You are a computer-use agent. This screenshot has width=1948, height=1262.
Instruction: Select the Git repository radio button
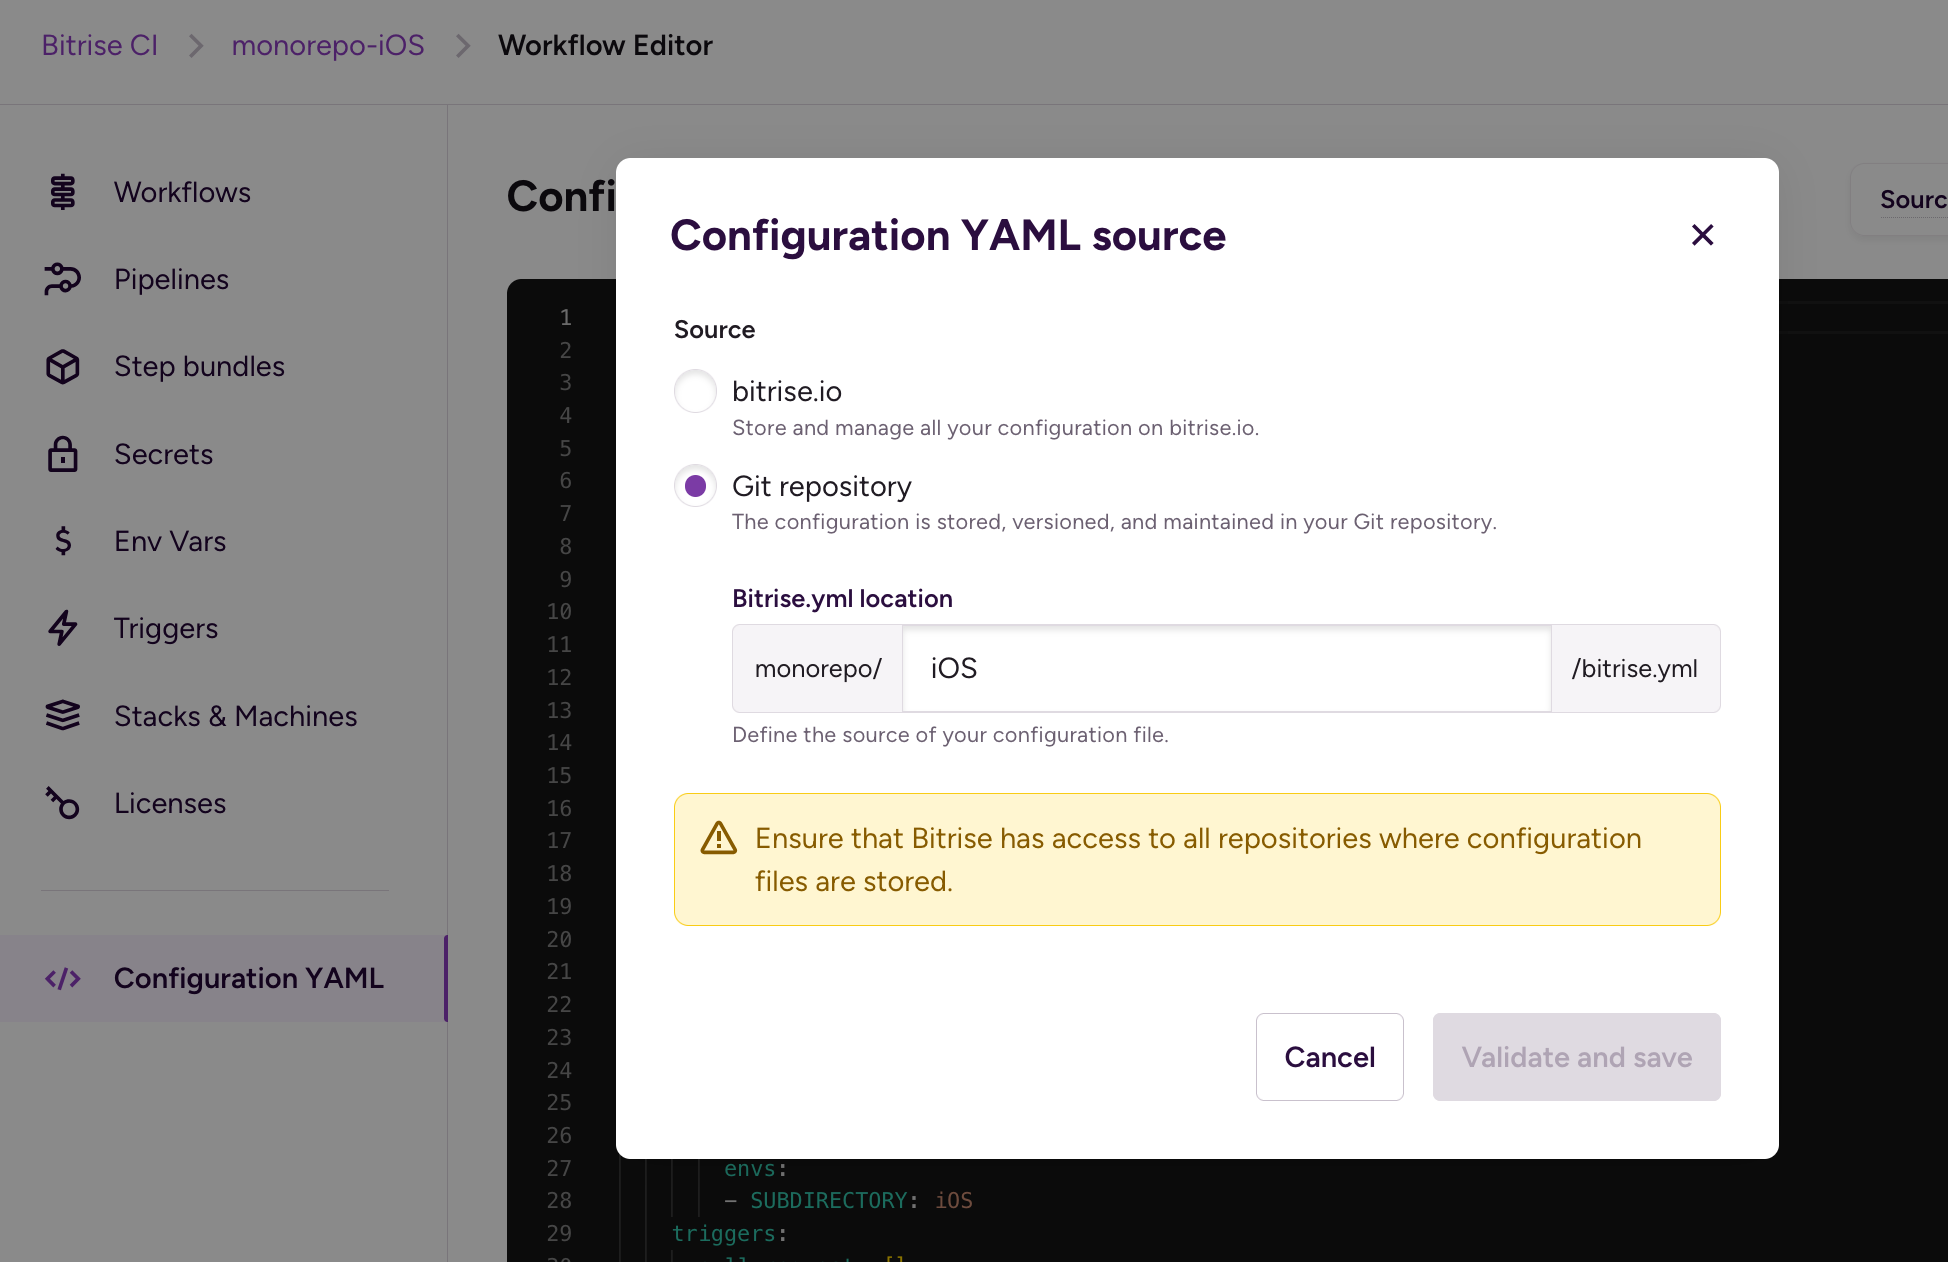click(x=695, y=486)
